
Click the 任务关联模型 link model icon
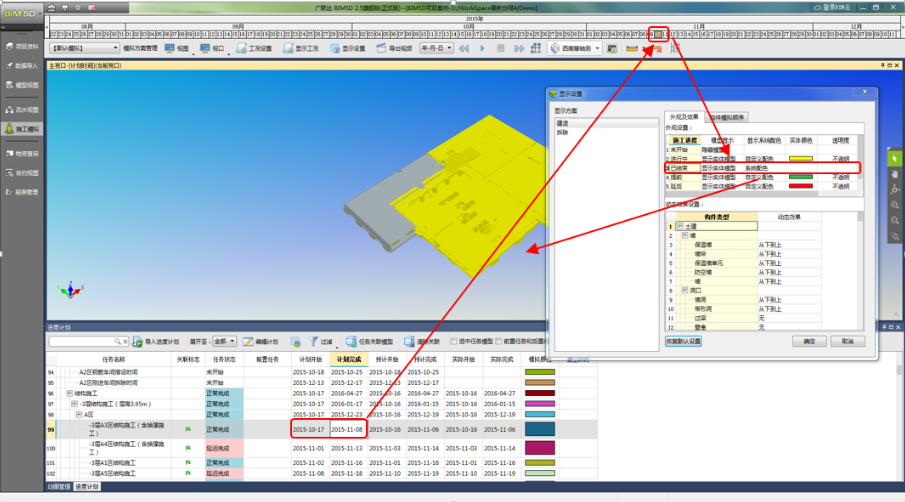pyautogui.click(x=351, y=342)
